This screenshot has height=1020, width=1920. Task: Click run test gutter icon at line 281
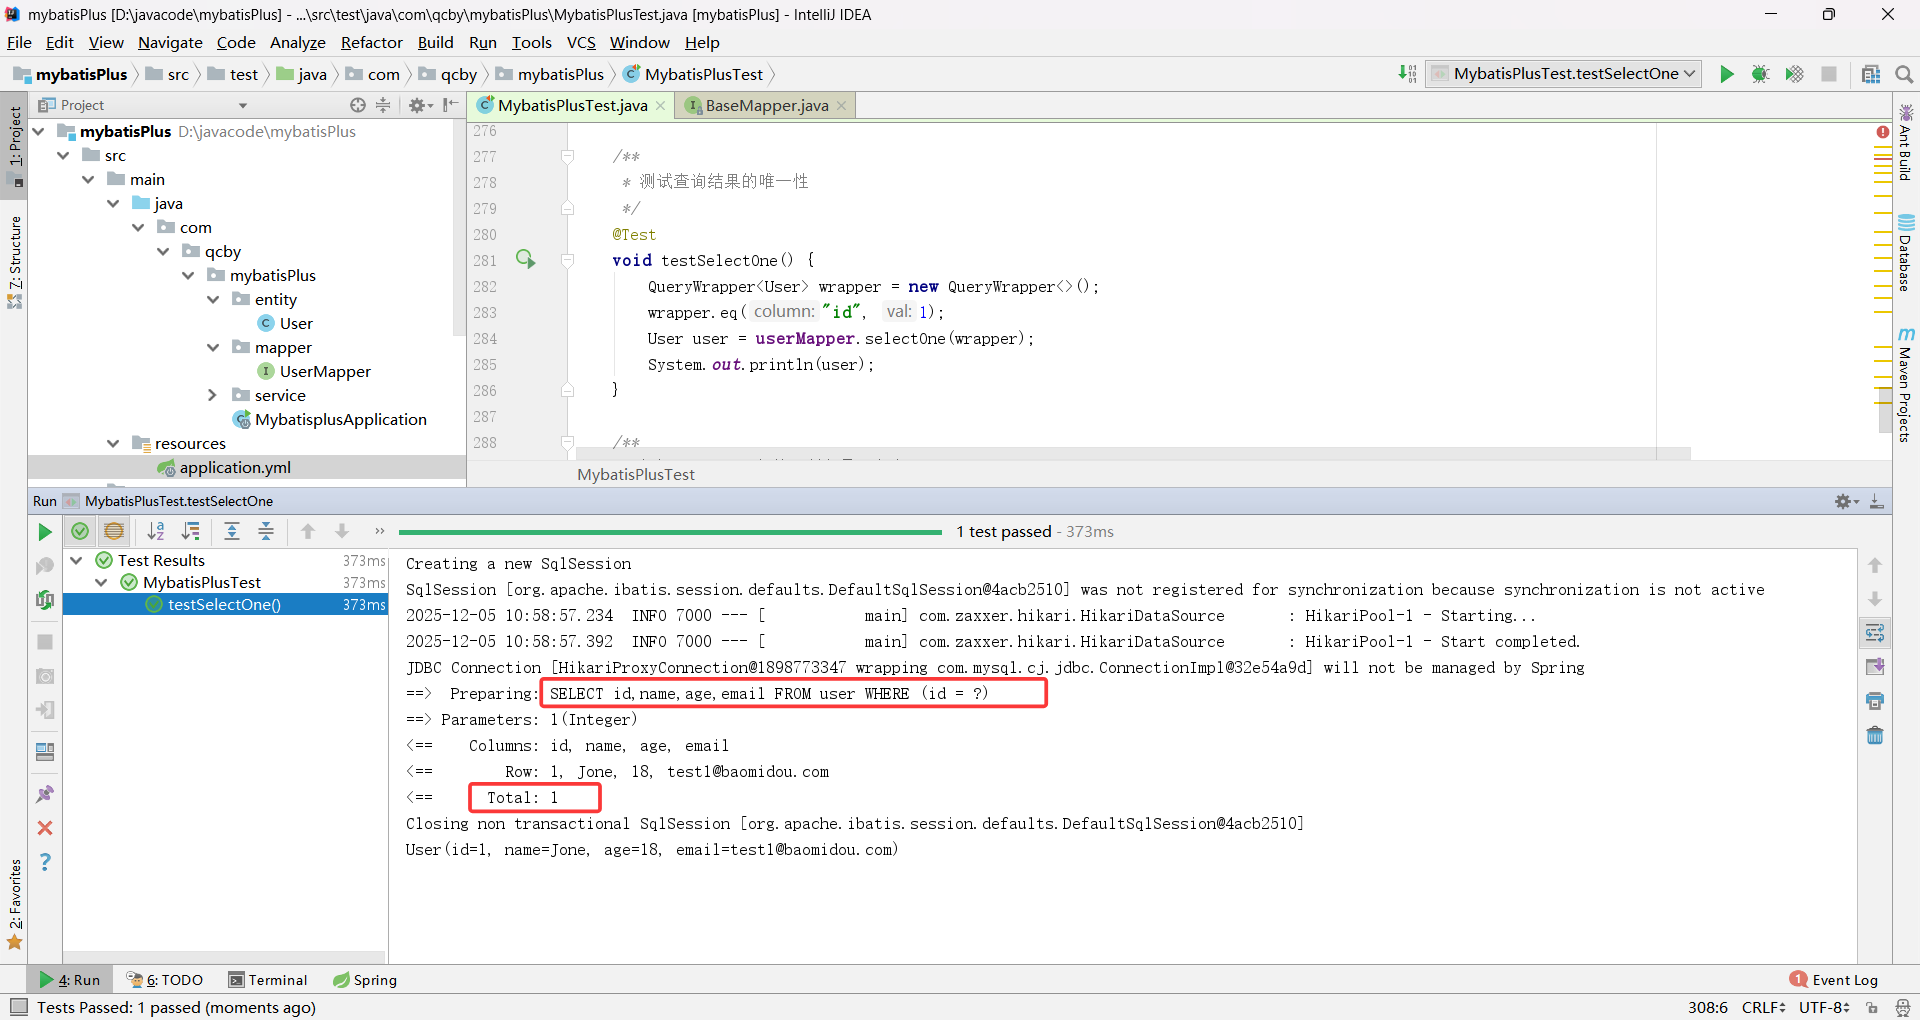525,260
